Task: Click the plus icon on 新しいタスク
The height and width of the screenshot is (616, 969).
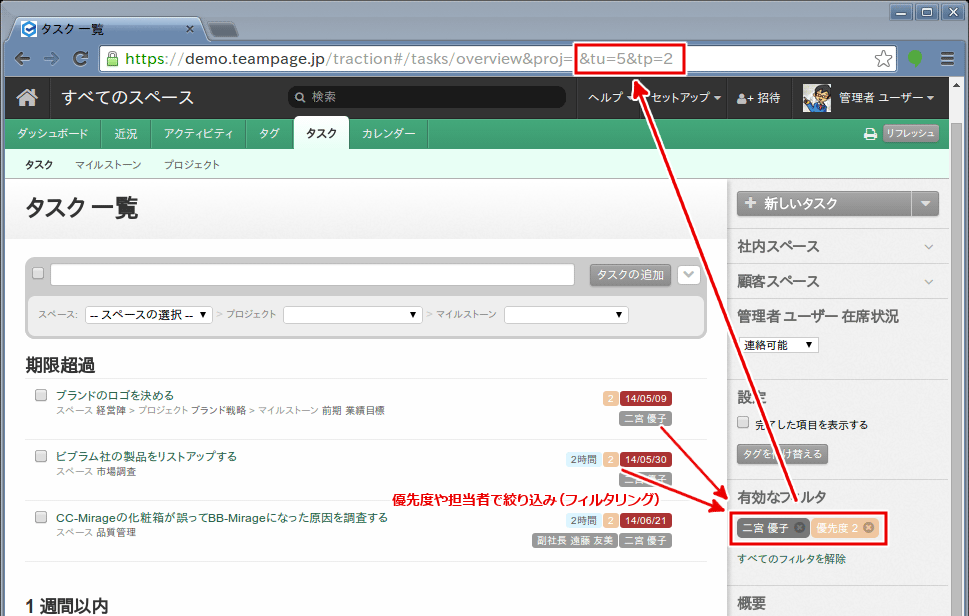Action: click(x=751, y=203)
